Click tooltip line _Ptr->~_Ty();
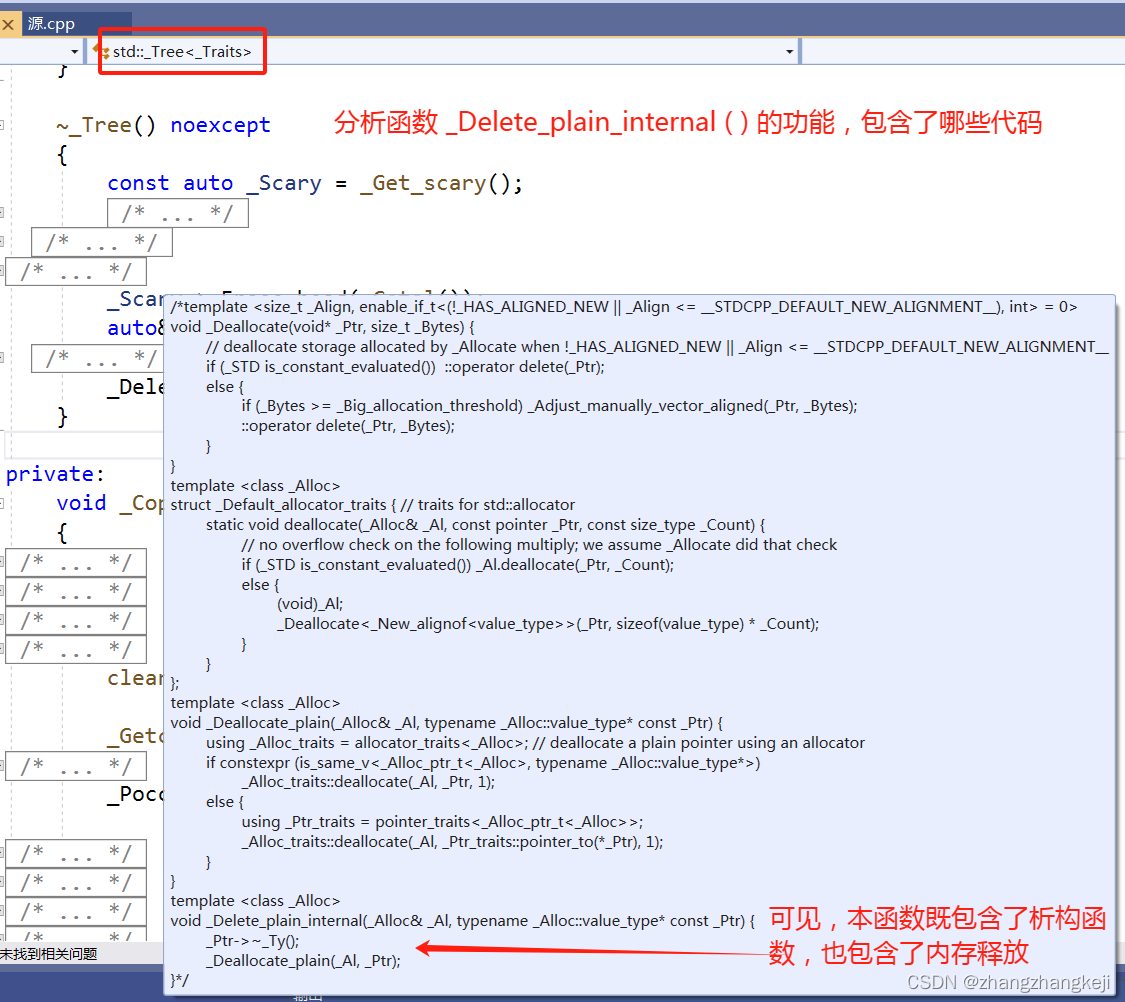This screenshot has height=1002, width=1125. 253,941
